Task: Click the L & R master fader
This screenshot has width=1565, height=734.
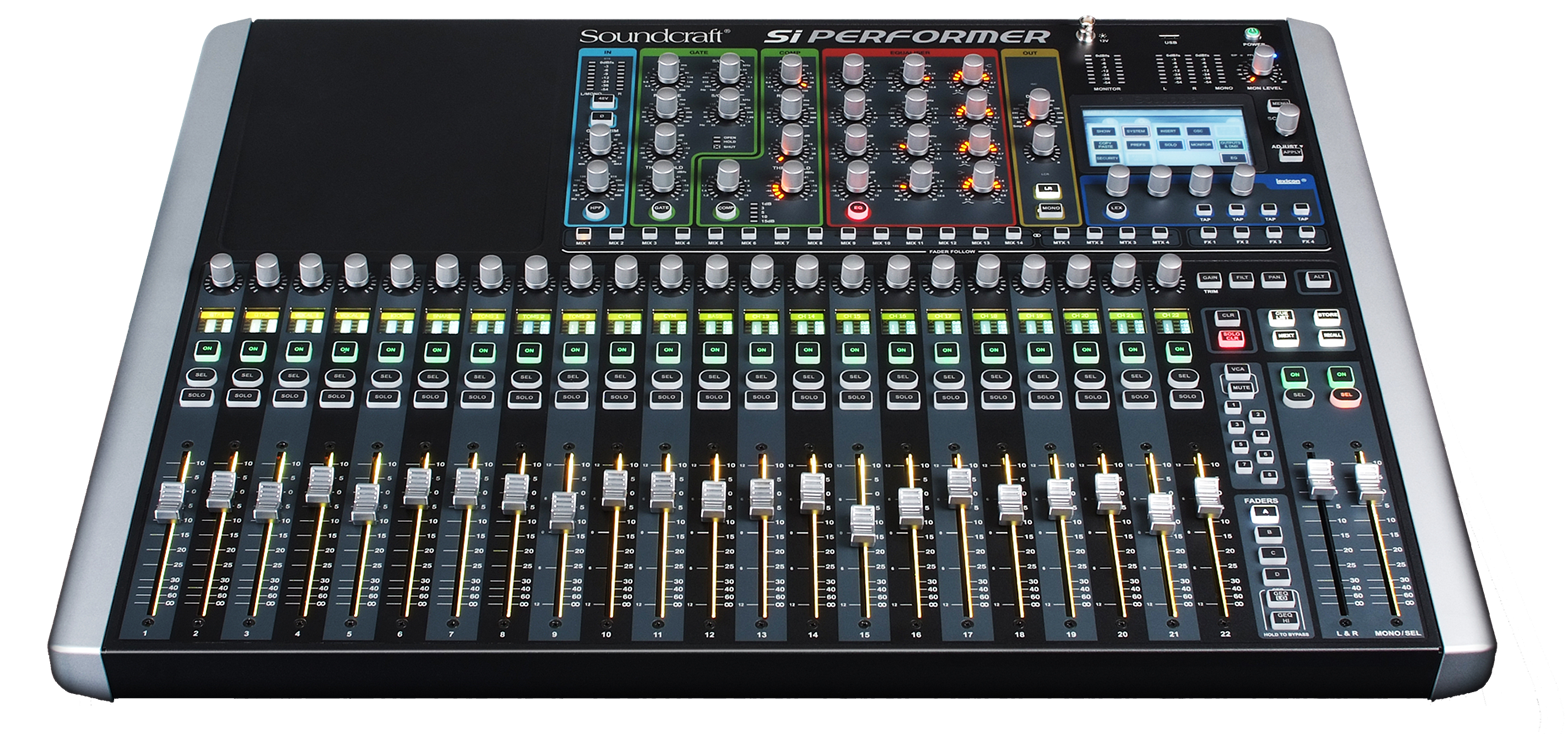Action: coord(1321,478)
